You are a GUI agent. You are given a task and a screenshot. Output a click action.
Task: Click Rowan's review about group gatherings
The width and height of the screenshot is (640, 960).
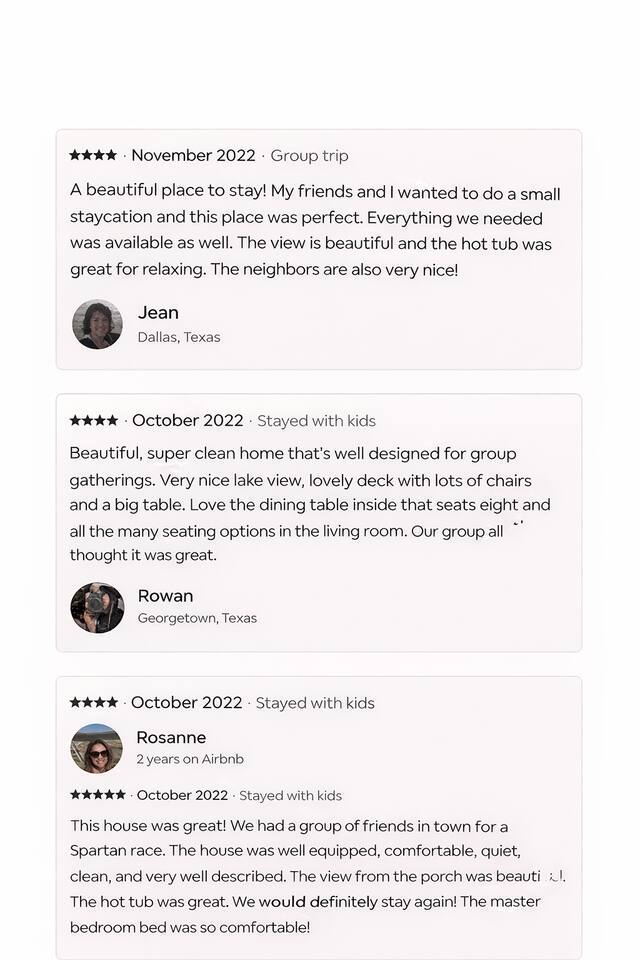pyautogui.click(x=310, y=504)
